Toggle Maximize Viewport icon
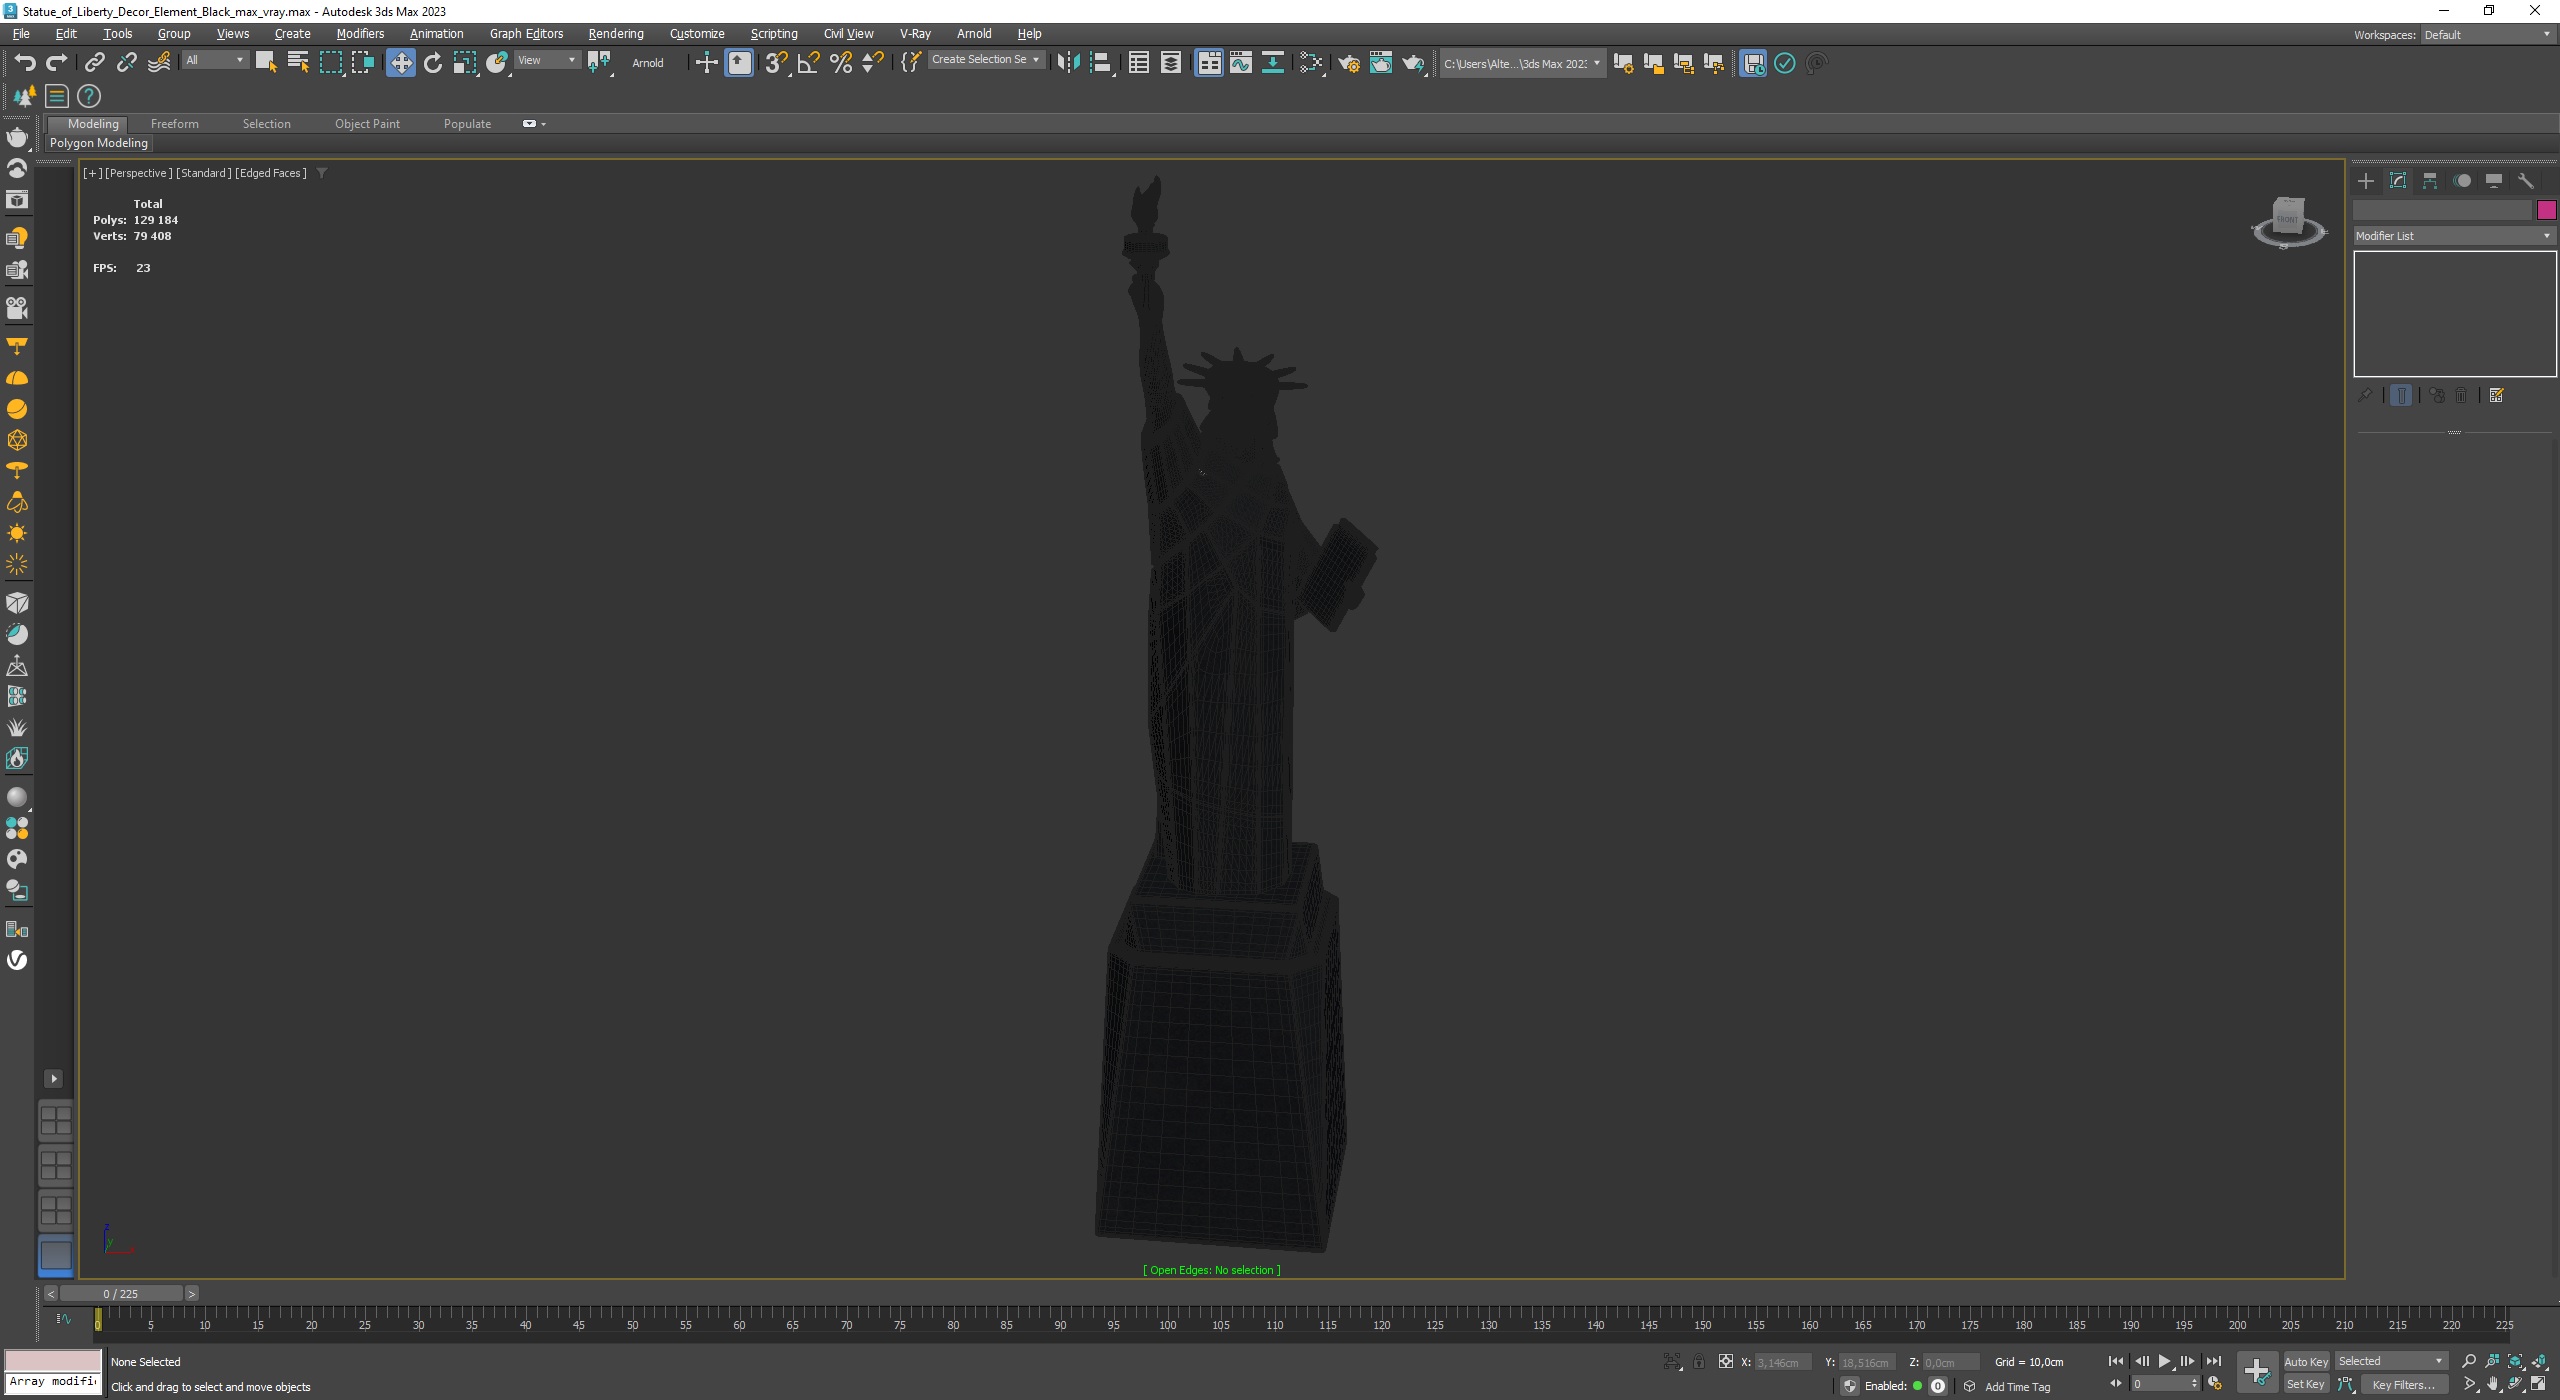This screenshot has height=1400, width=2560. pyautogui.click(x=2539, y=1385)
